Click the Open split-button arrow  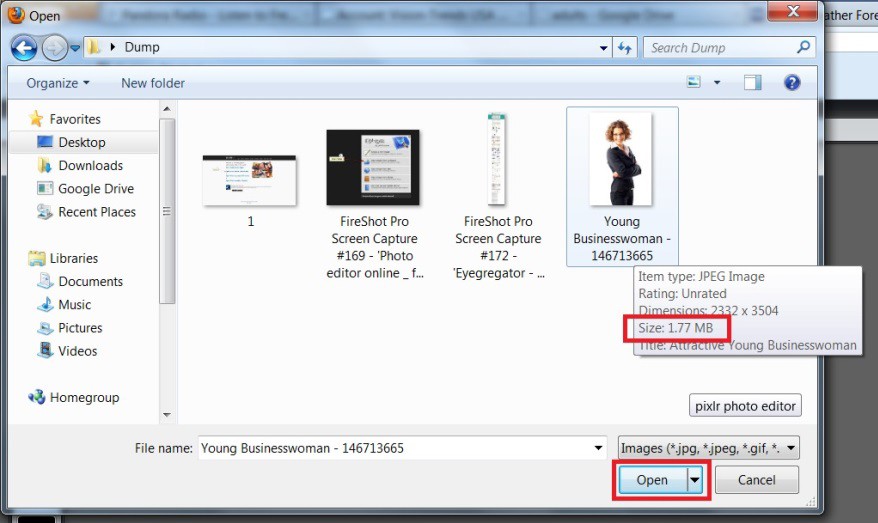click(x=696, y=480)
